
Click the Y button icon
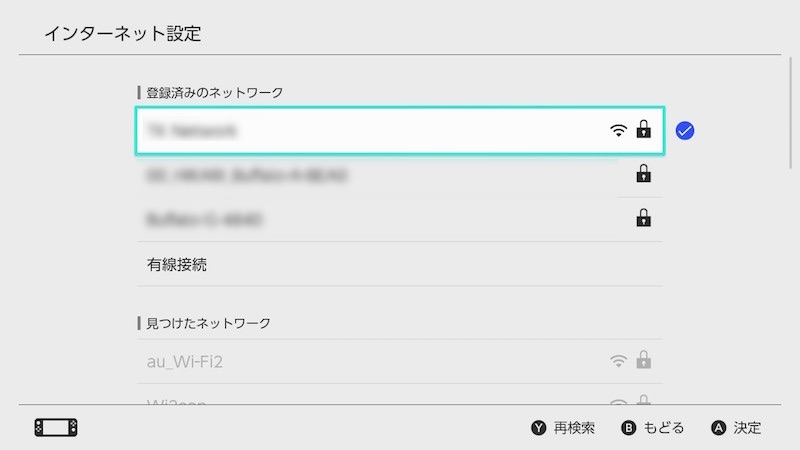coord(538,428)
